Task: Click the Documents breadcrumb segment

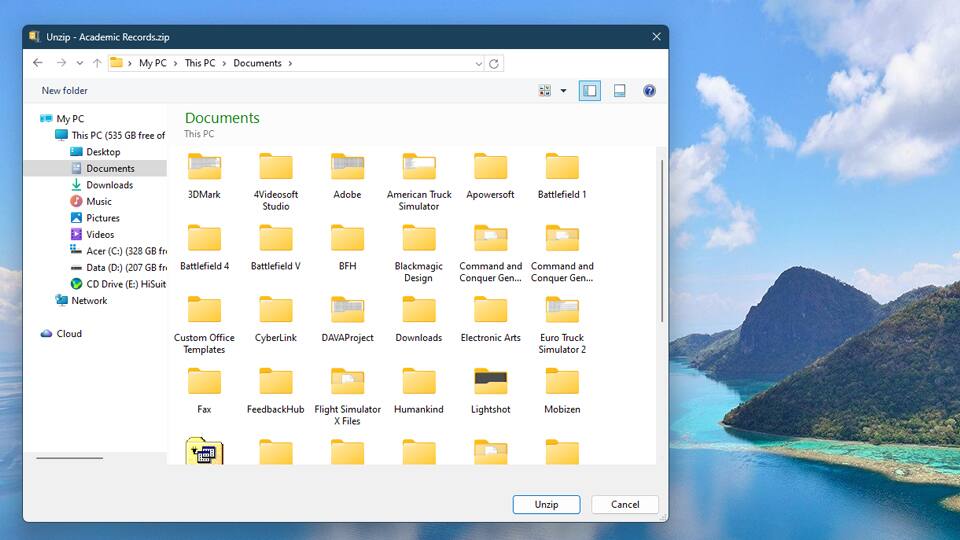Action: (257, 63)
